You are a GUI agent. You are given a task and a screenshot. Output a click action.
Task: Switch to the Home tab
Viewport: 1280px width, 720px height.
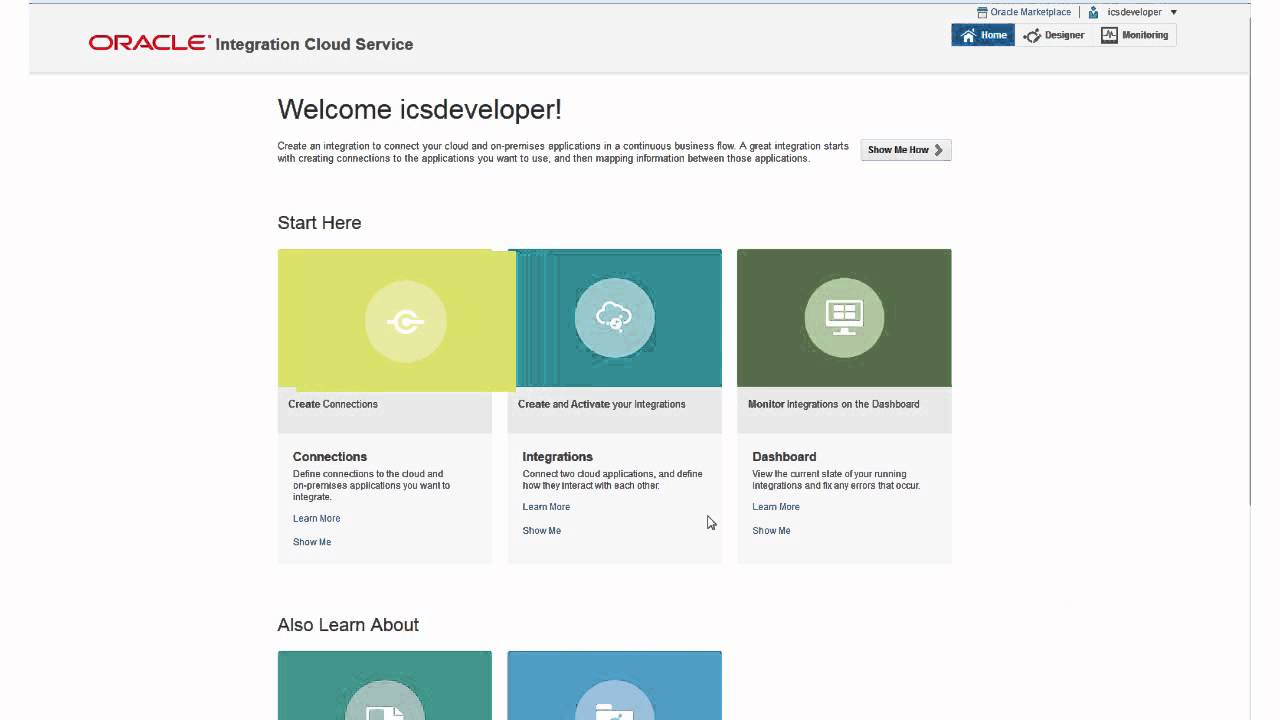point(983,35)
